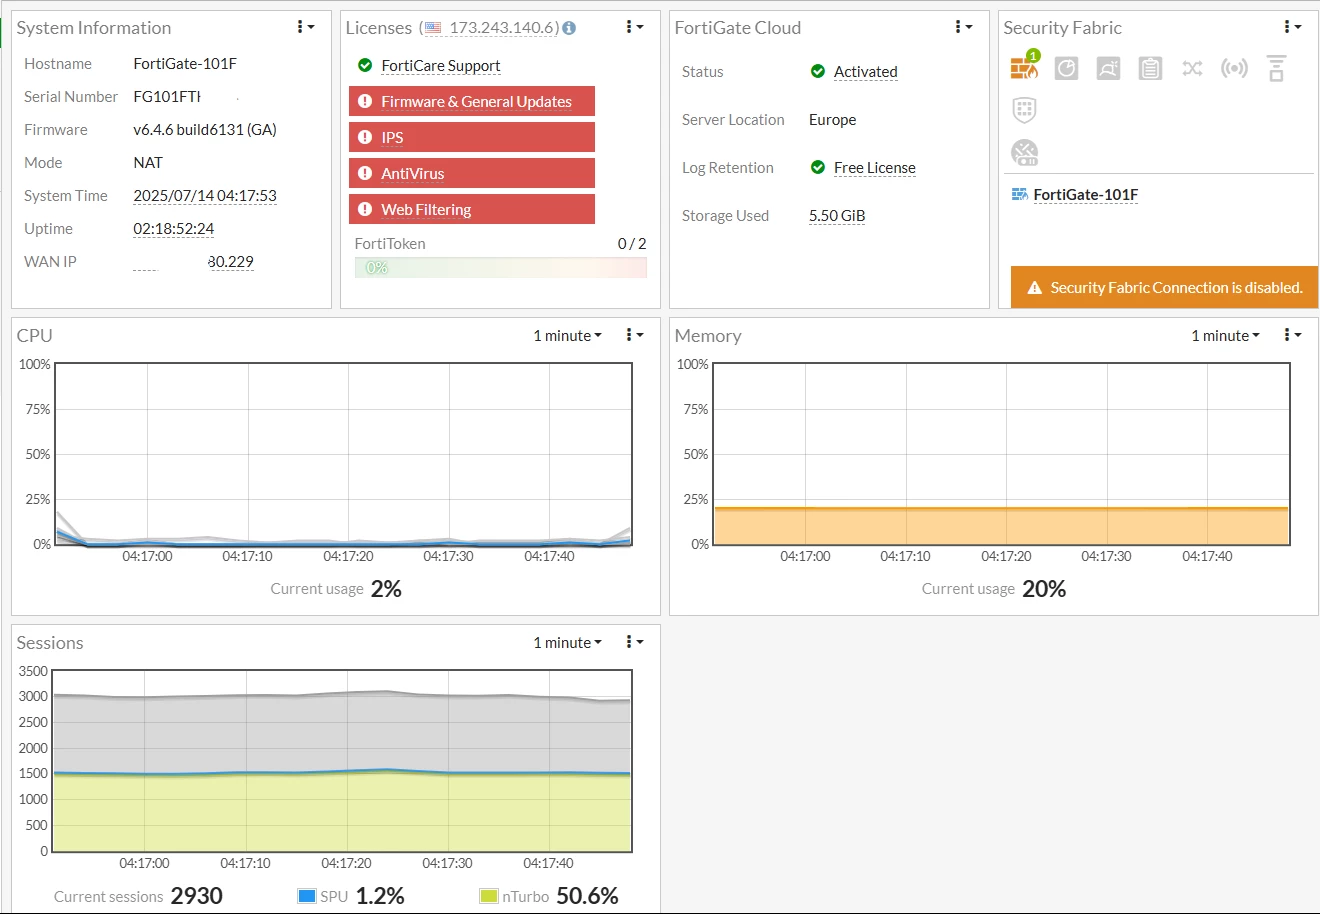Click the warning icon on Firmware & General Updates
This screenshot has height=914, width=1320.
(365, 101)
